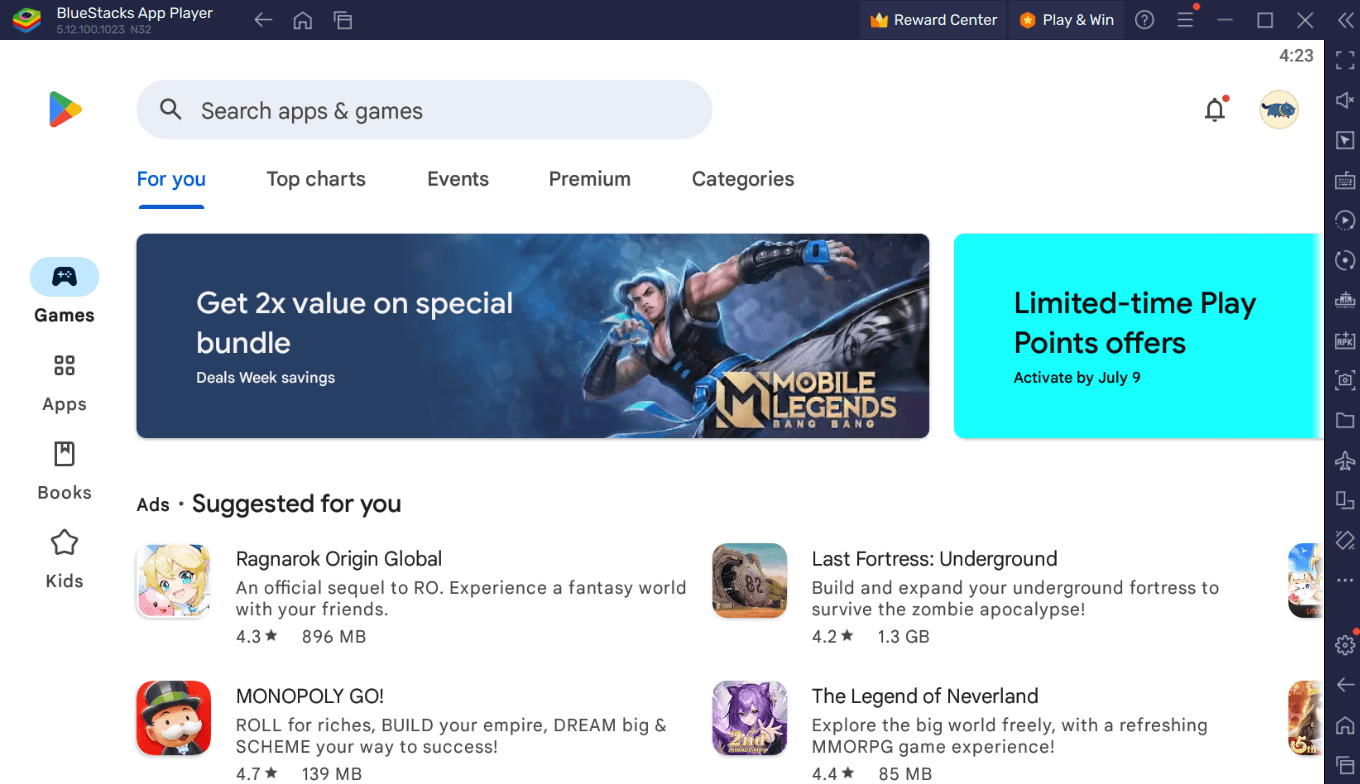1360x784 pixels.
Task: Click the install APK icon
Action: point(1345,340)
